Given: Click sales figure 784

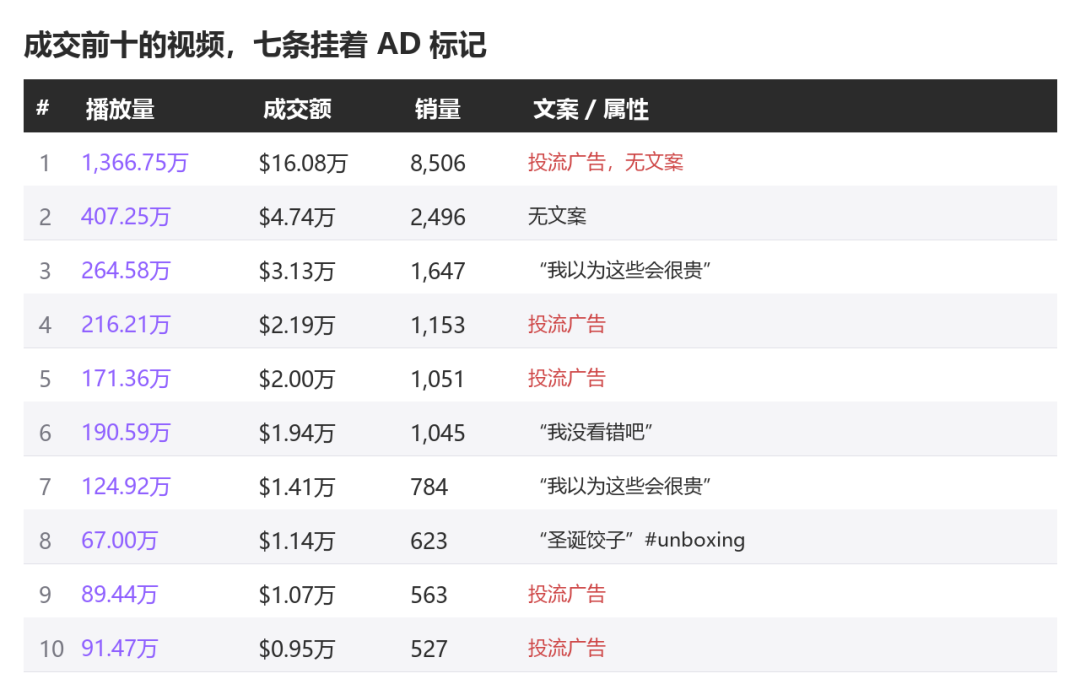Looking at the screenshot, I should pos(429,488).
